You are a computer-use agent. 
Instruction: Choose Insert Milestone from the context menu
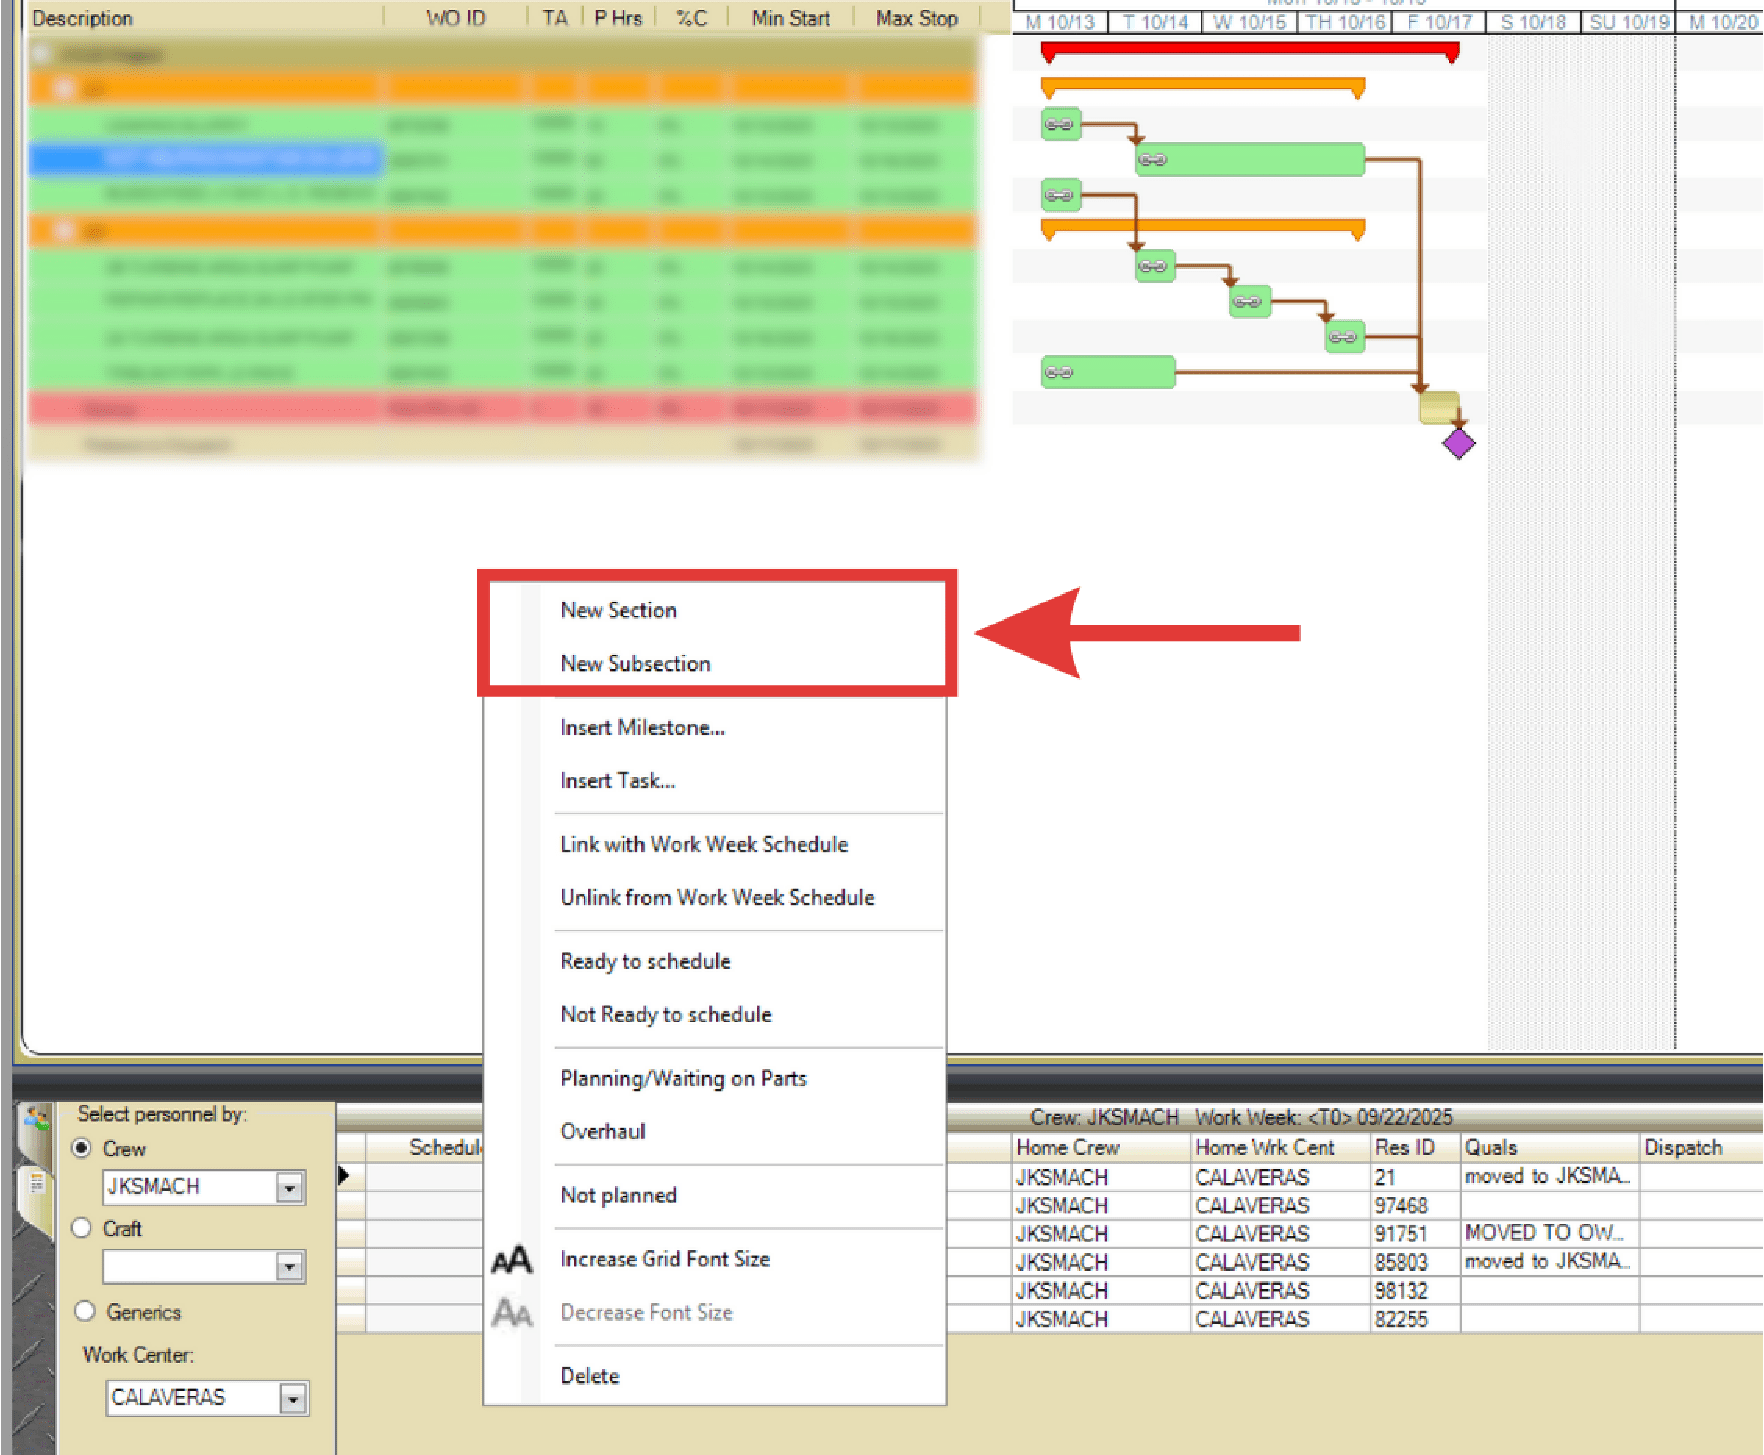[642, 727]
